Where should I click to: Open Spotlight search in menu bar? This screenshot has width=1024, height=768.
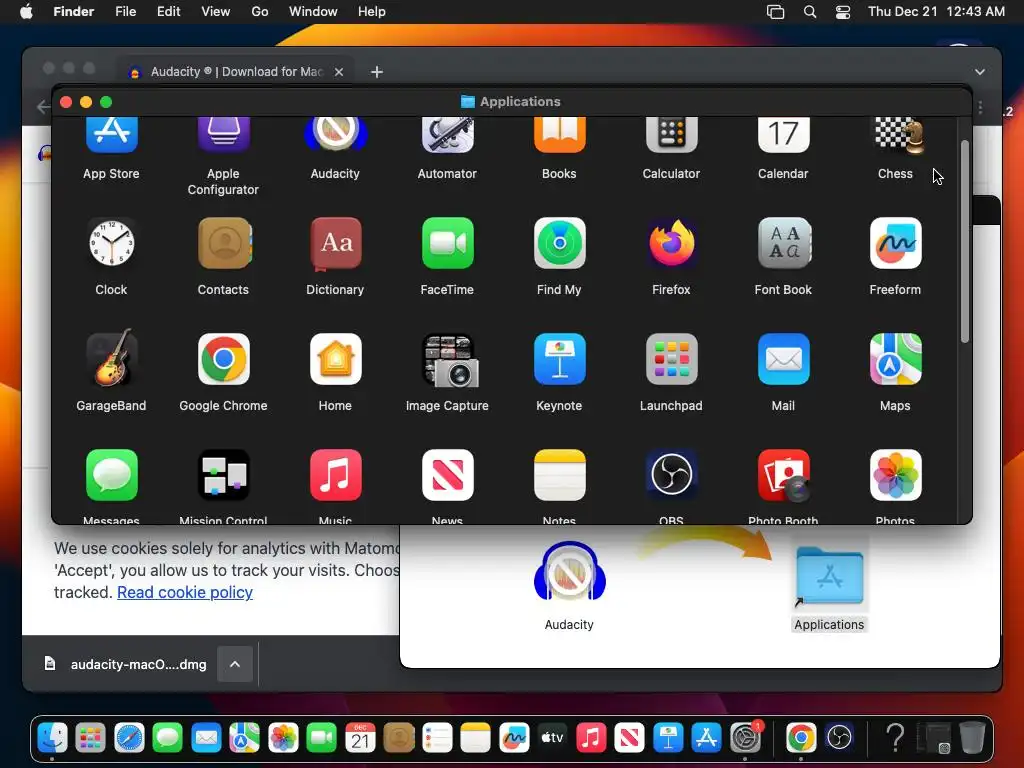click(x=810, y=12)
